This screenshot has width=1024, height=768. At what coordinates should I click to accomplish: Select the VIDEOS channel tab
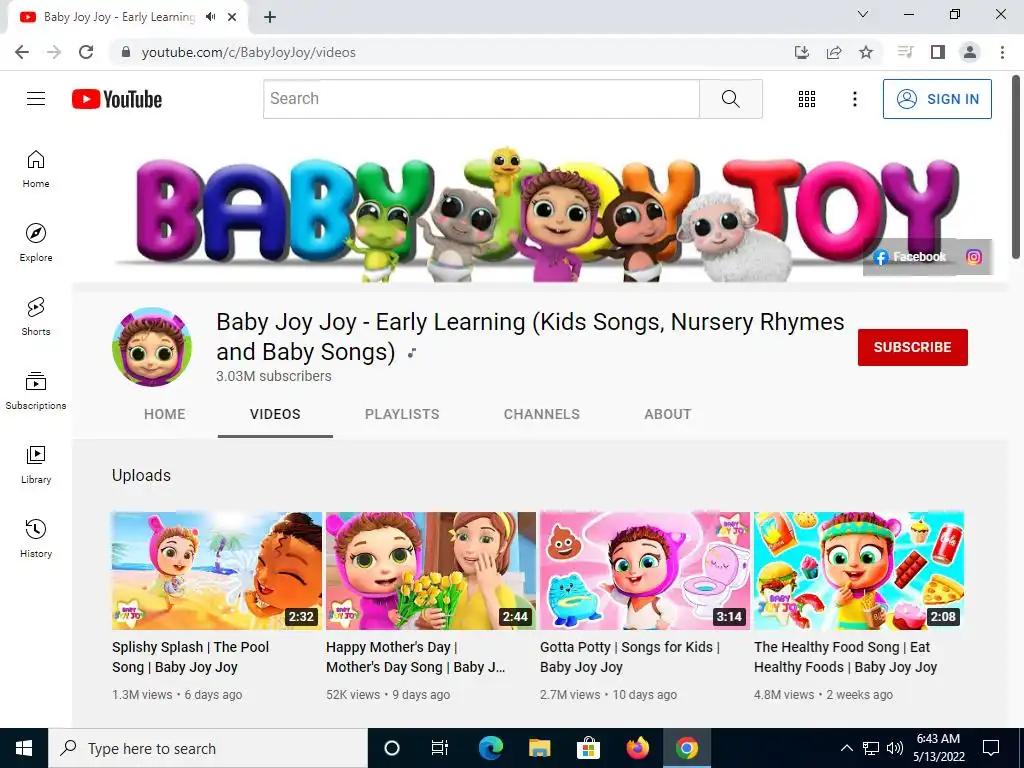[275, 414]
